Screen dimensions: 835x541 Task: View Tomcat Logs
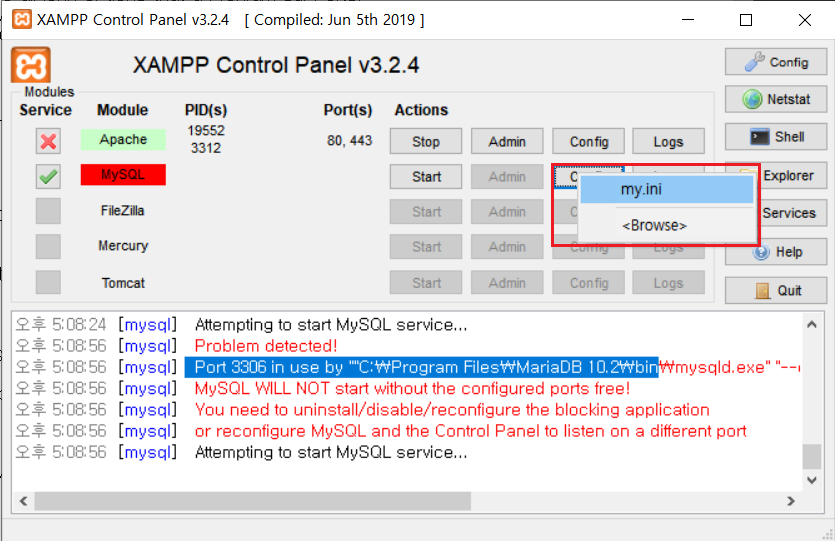(668, 283)
